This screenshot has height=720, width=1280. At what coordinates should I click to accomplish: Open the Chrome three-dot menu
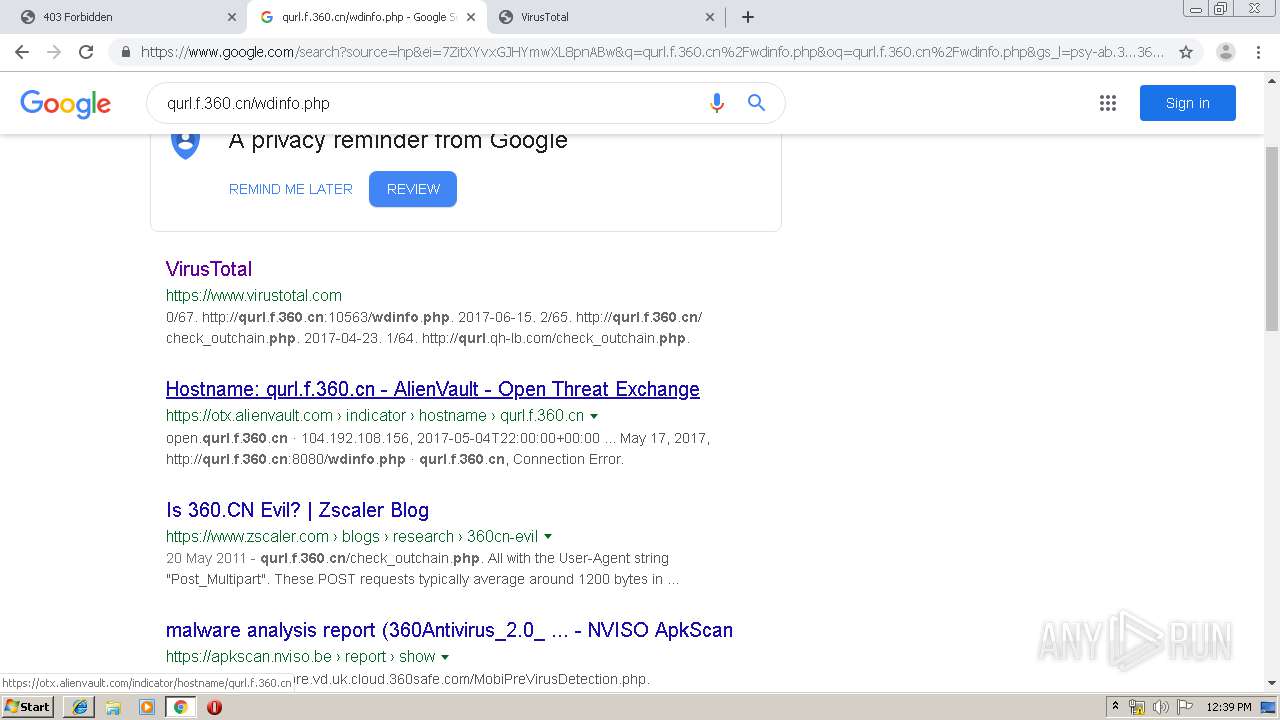(x=1258, y=52)
